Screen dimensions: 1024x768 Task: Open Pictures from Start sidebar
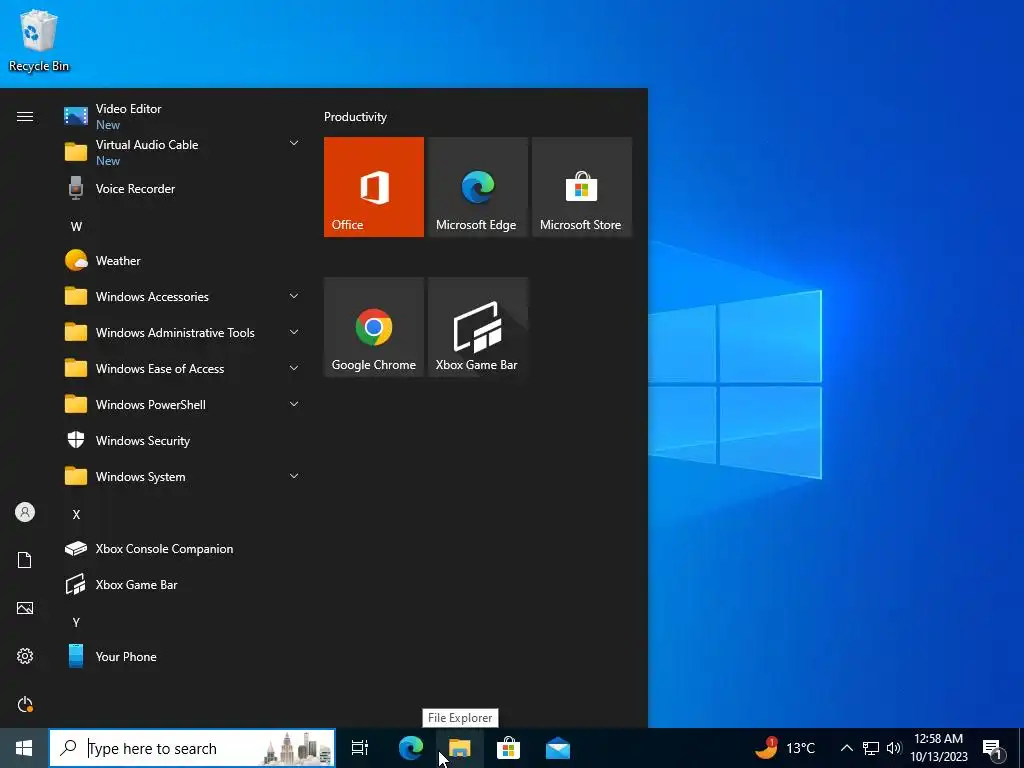click(25, 608)
